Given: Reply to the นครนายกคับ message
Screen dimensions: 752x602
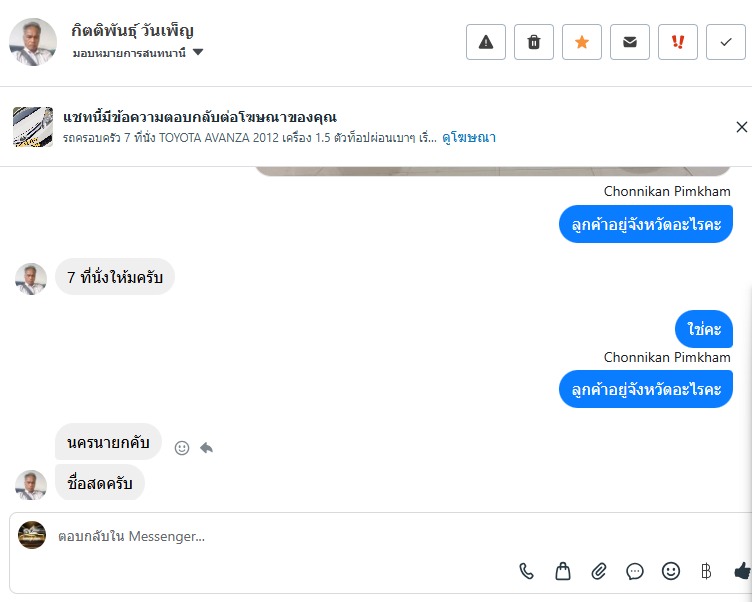Looking at the screenshot, I should (206, 448).
